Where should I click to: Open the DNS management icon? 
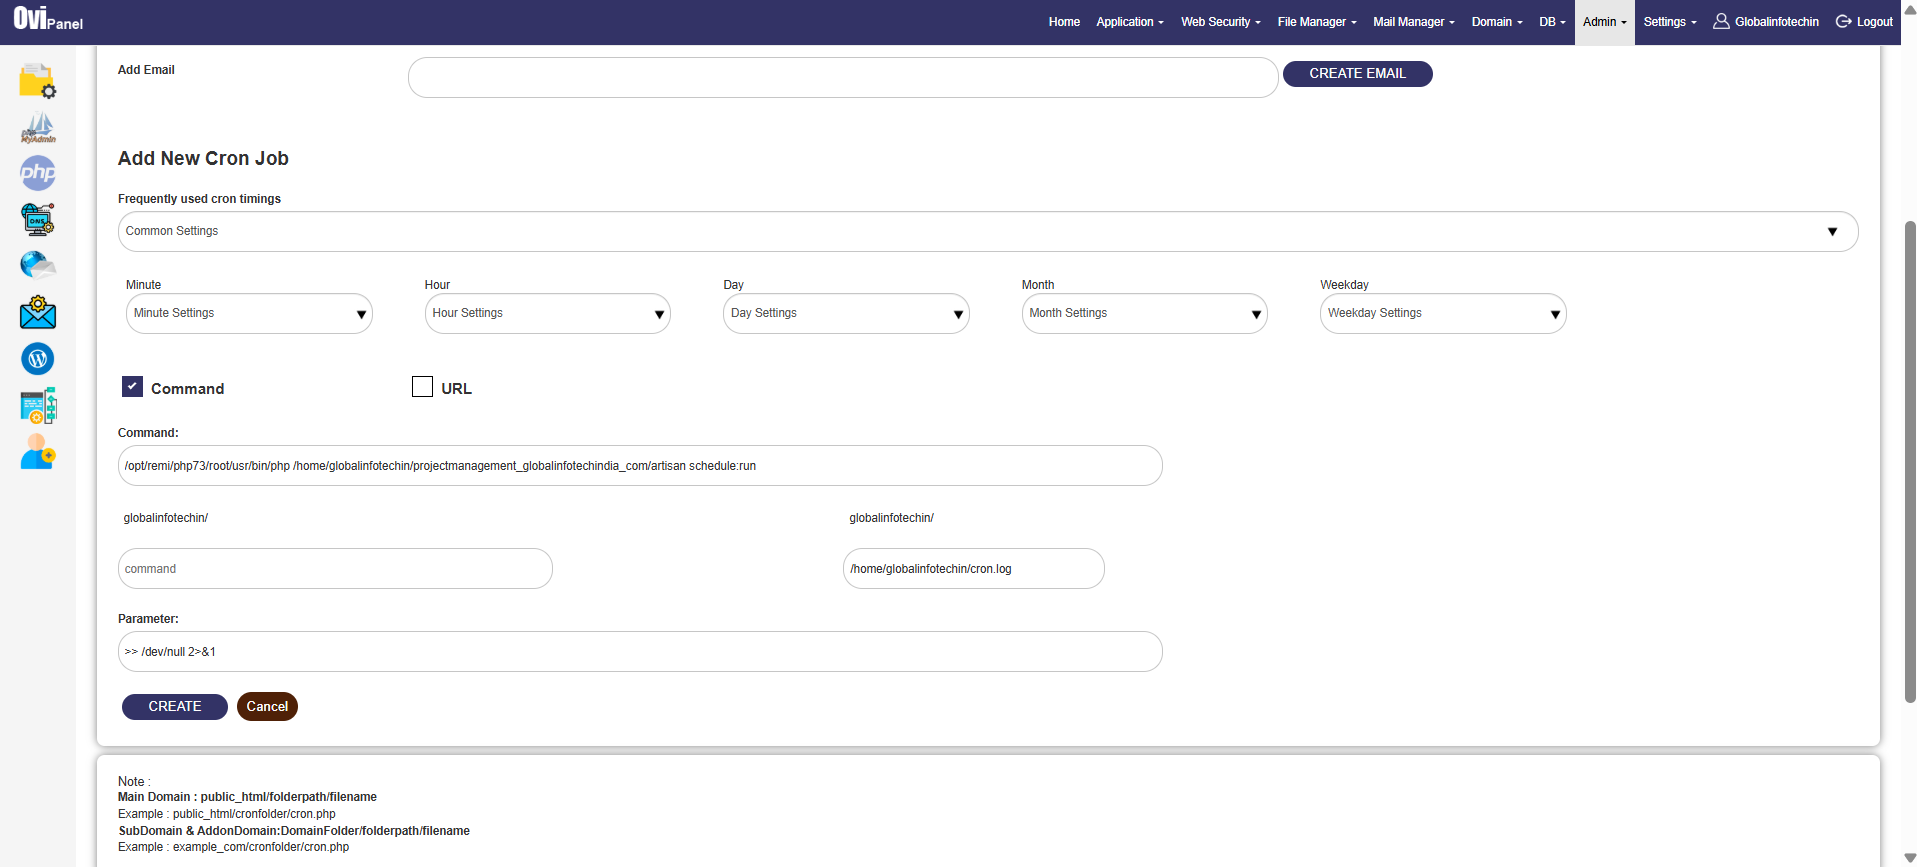pos(38,219)
